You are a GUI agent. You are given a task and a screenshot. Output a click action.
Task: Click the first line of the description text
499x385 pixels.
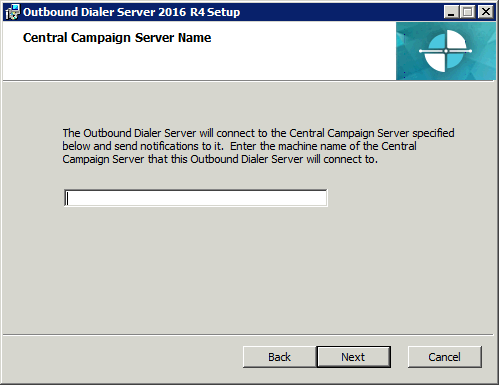(258, 133)
